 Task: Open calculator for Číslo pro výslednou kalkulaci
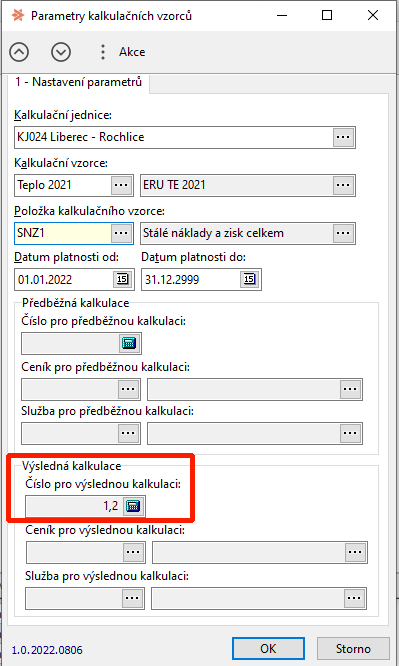pos(133,506)
